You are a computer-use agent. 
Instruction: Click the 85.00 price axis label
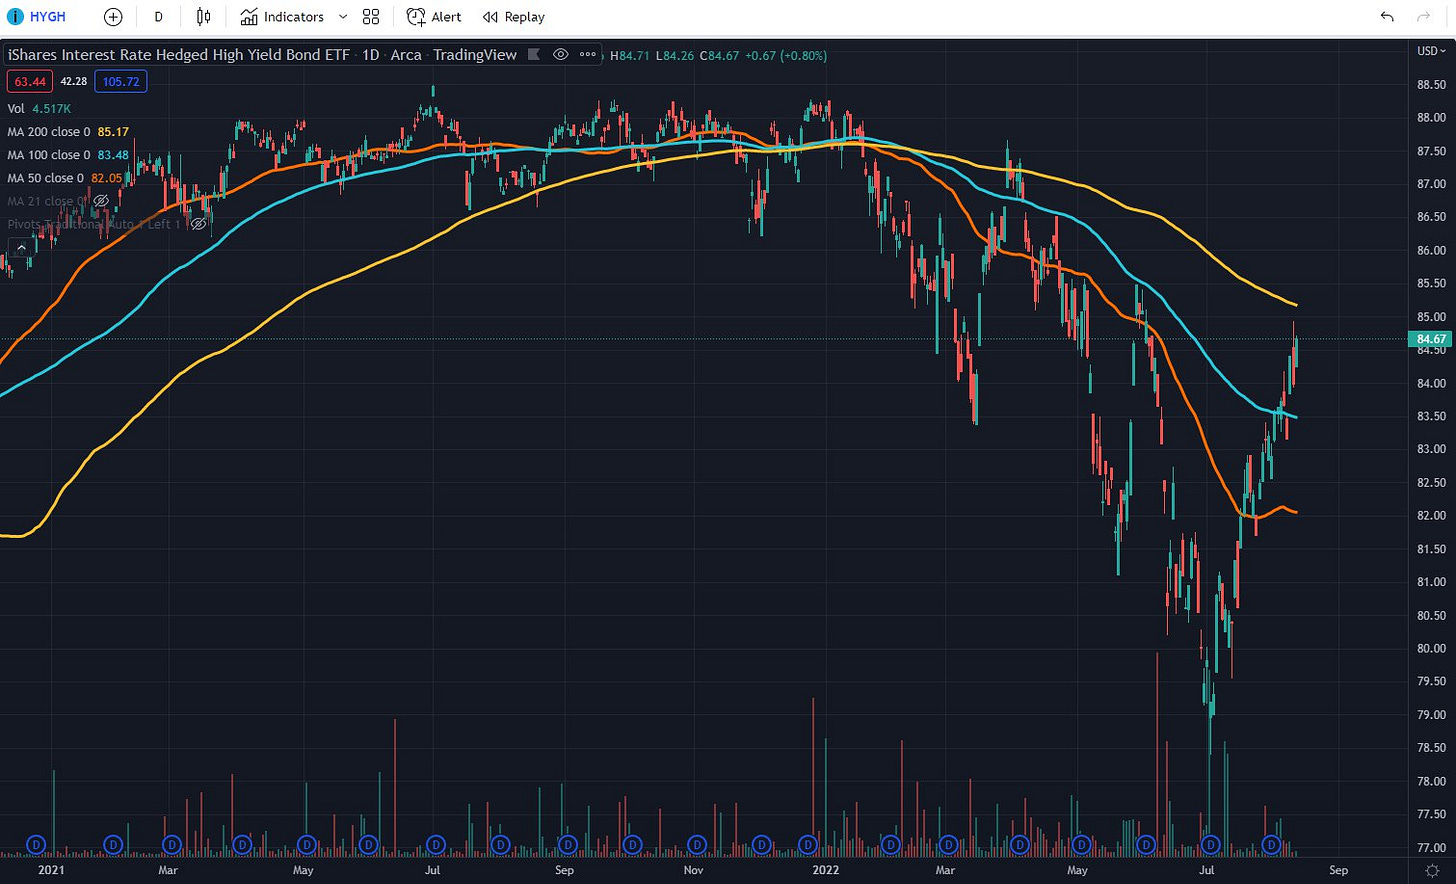coord(1431,317)
